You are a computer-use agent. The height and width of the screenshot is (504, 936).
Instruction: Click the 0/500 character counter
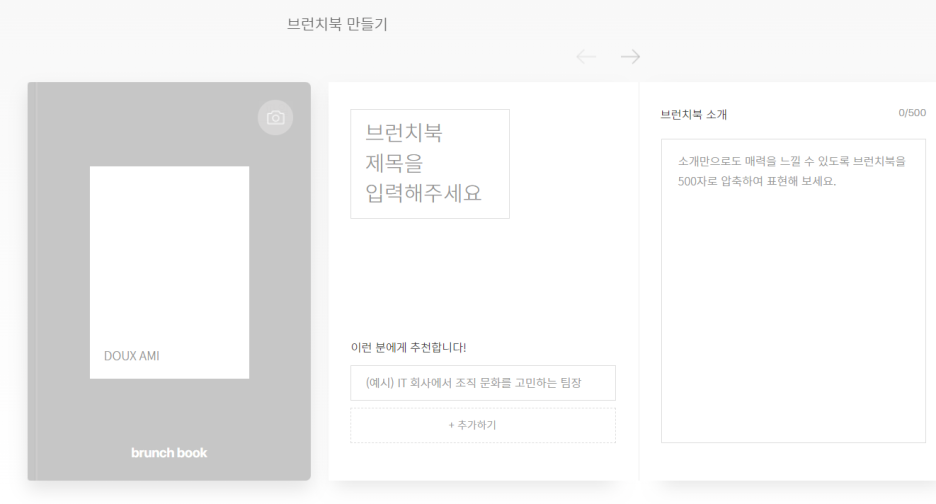[912, 113]
